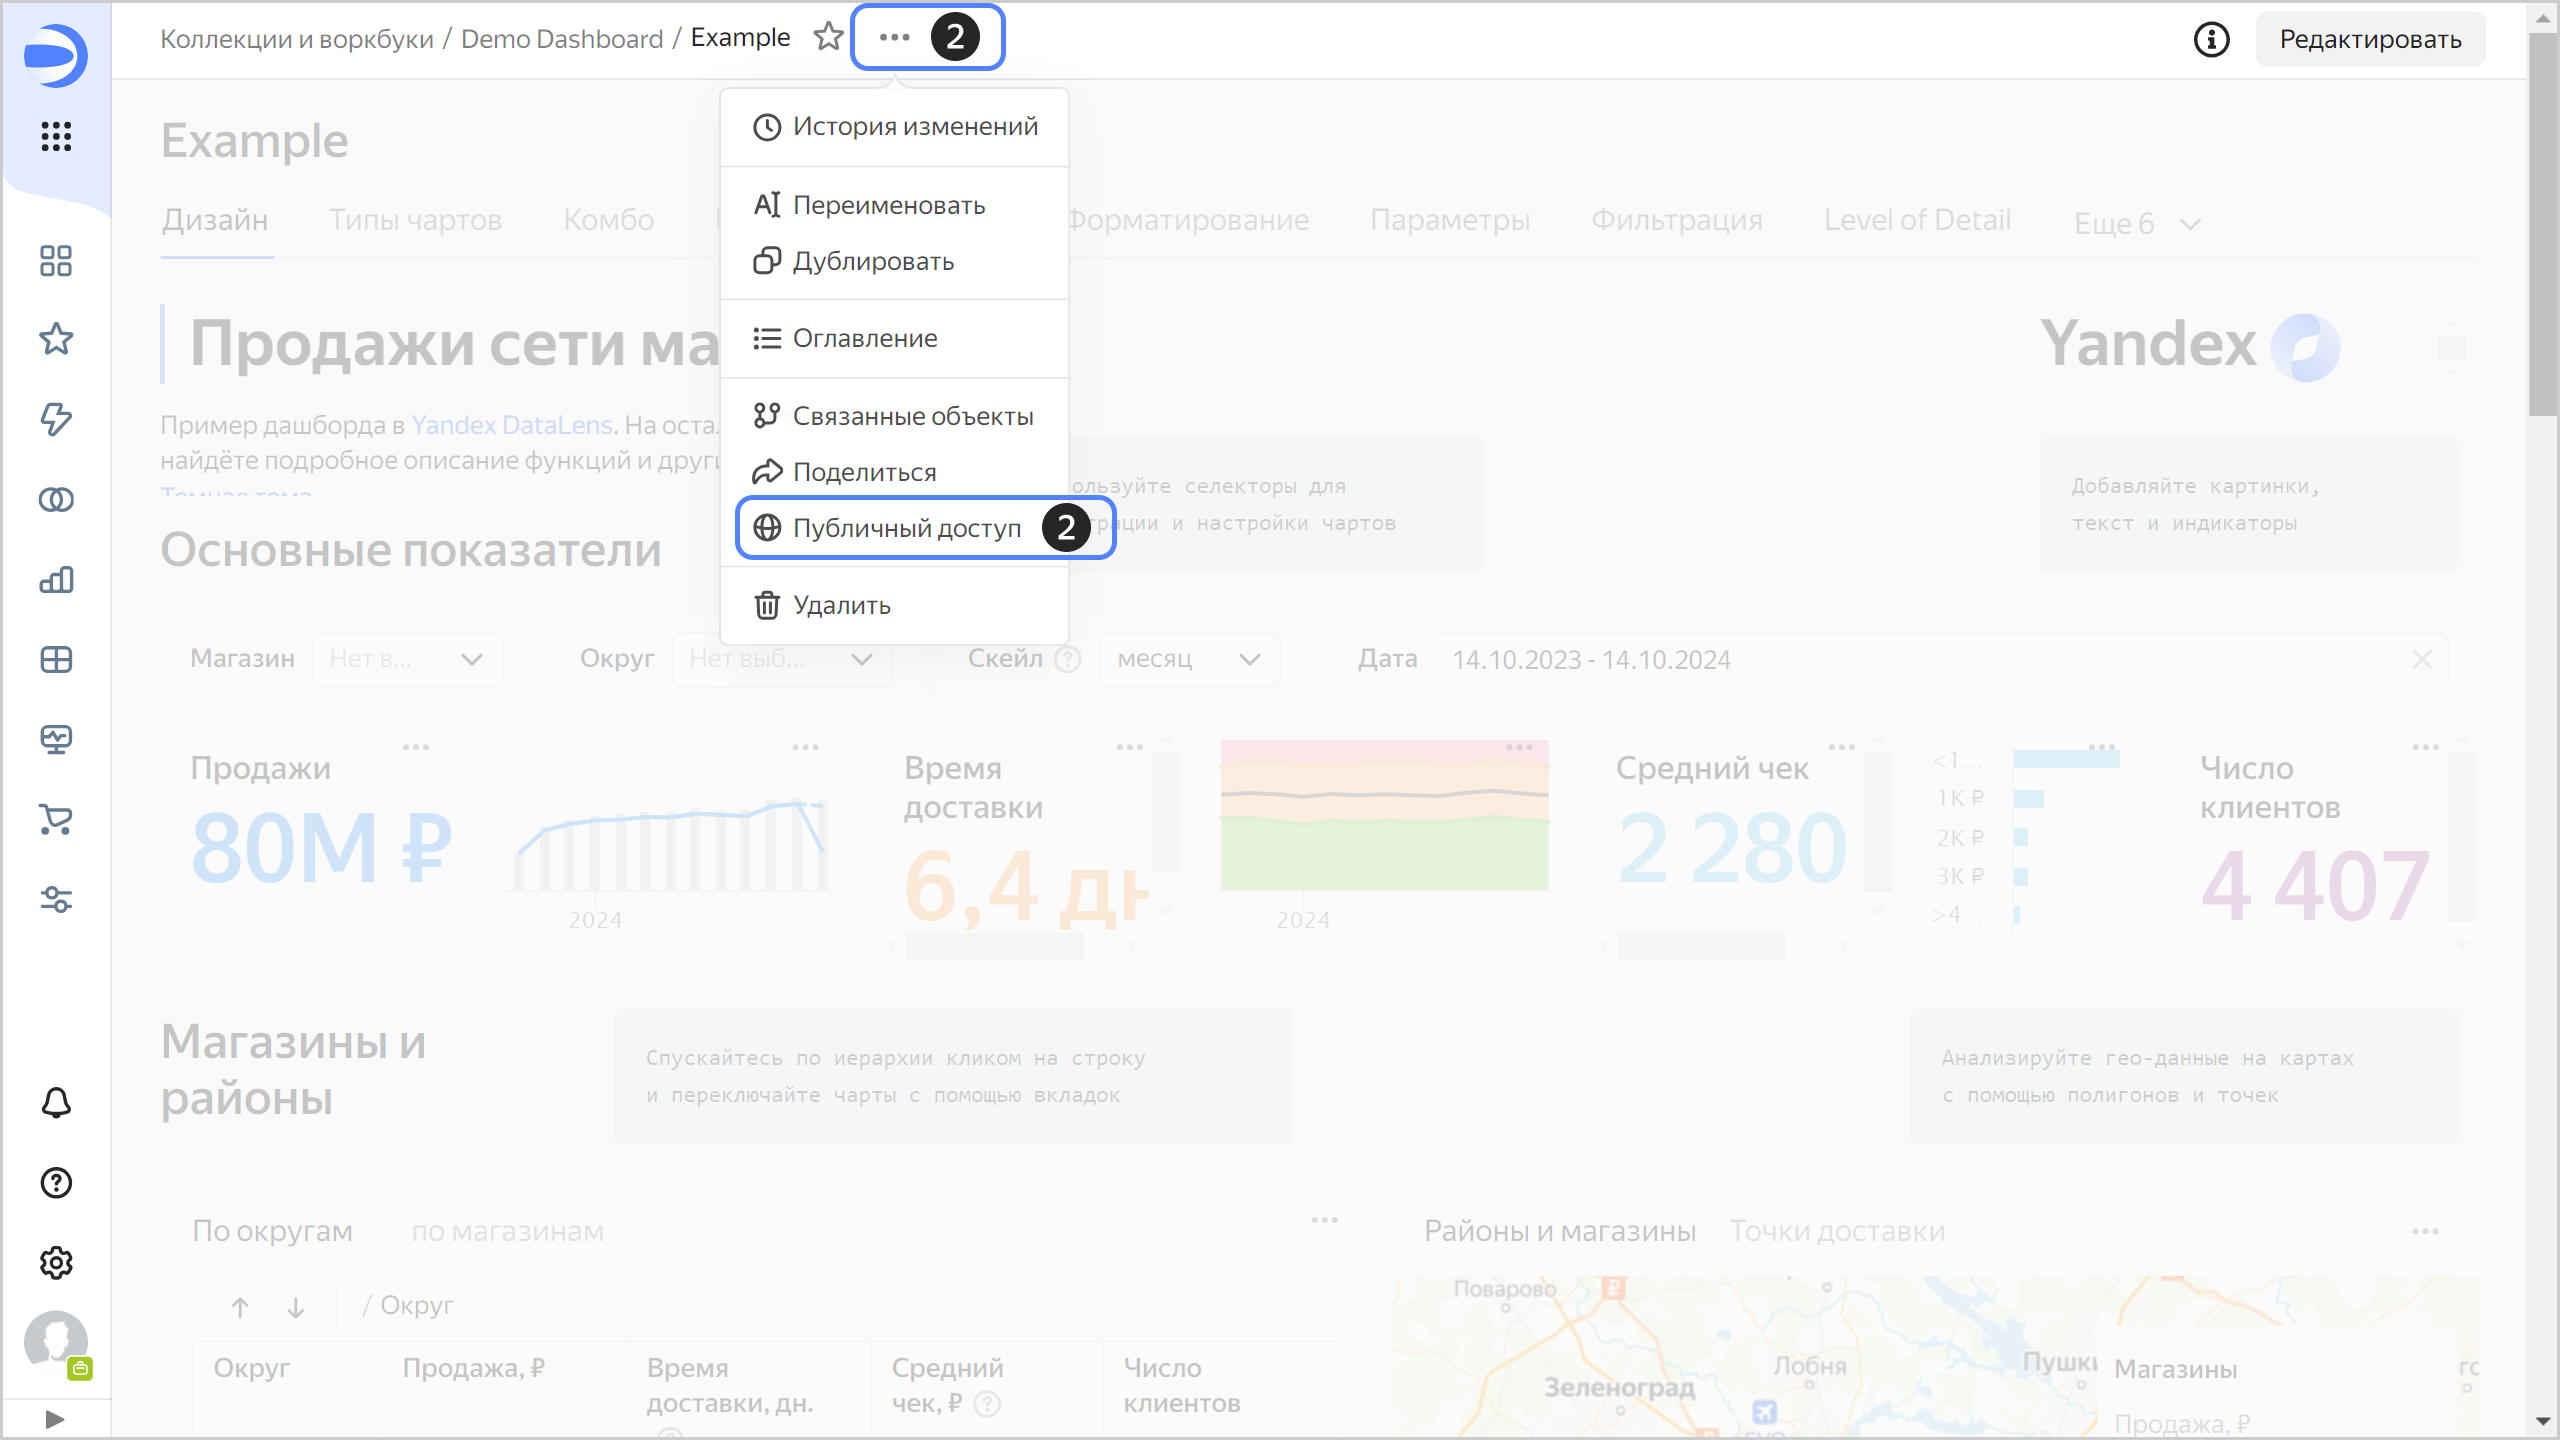Click the info circle icon
The image size is (2560, 1440).
(2211, 40)
